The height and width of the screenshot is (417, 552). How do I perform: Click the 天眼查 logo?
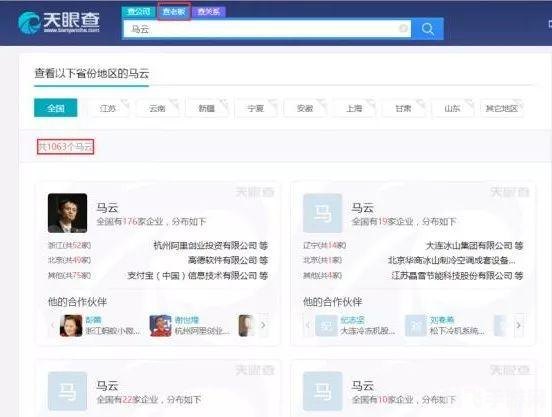[x=59, y=23]
